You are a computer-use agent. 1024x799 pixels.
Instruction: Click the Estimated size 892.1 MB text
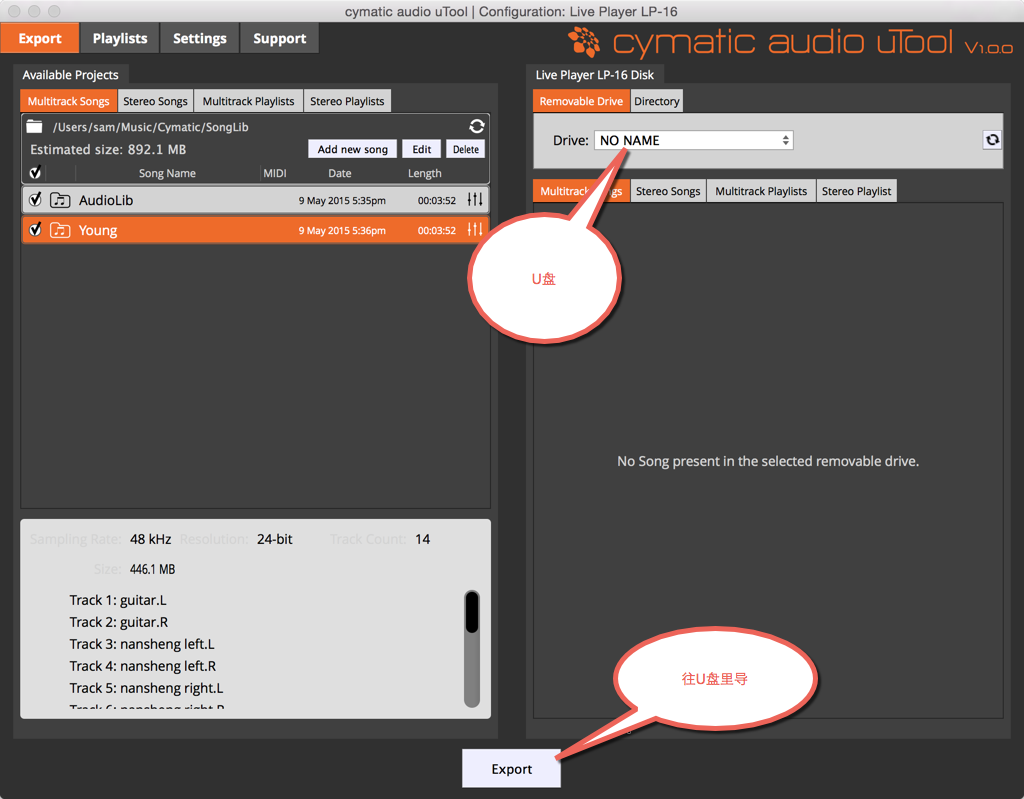(x=108, y=150)
